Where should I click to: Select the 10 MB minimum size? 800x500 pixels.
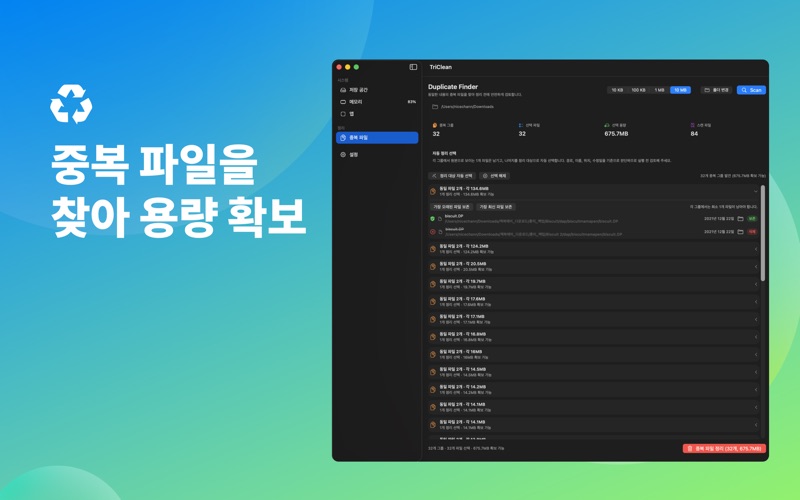click(x=681, y=90)
